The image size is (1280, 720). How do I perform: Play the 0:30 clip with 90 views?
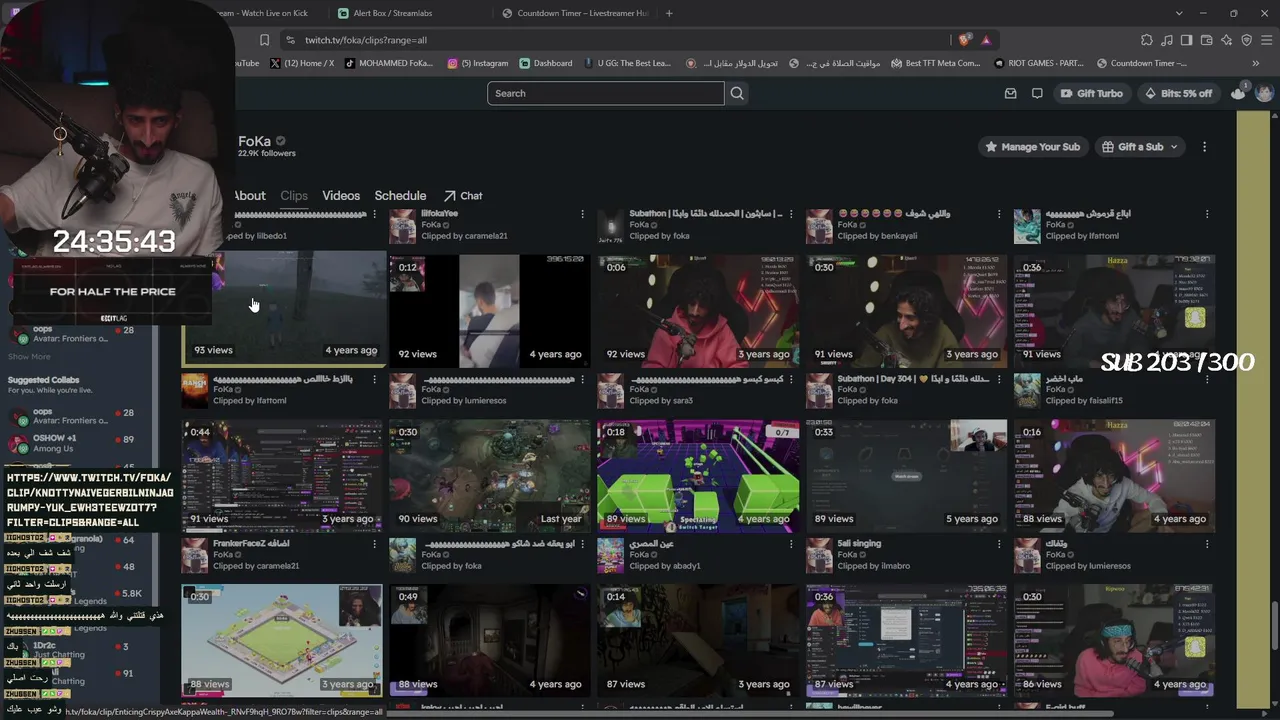[490, 476]
